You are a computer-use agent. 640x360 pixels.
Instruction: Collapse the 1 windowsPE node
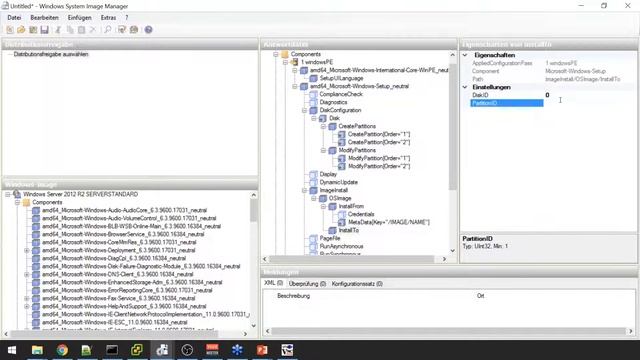tap(285, 62)
